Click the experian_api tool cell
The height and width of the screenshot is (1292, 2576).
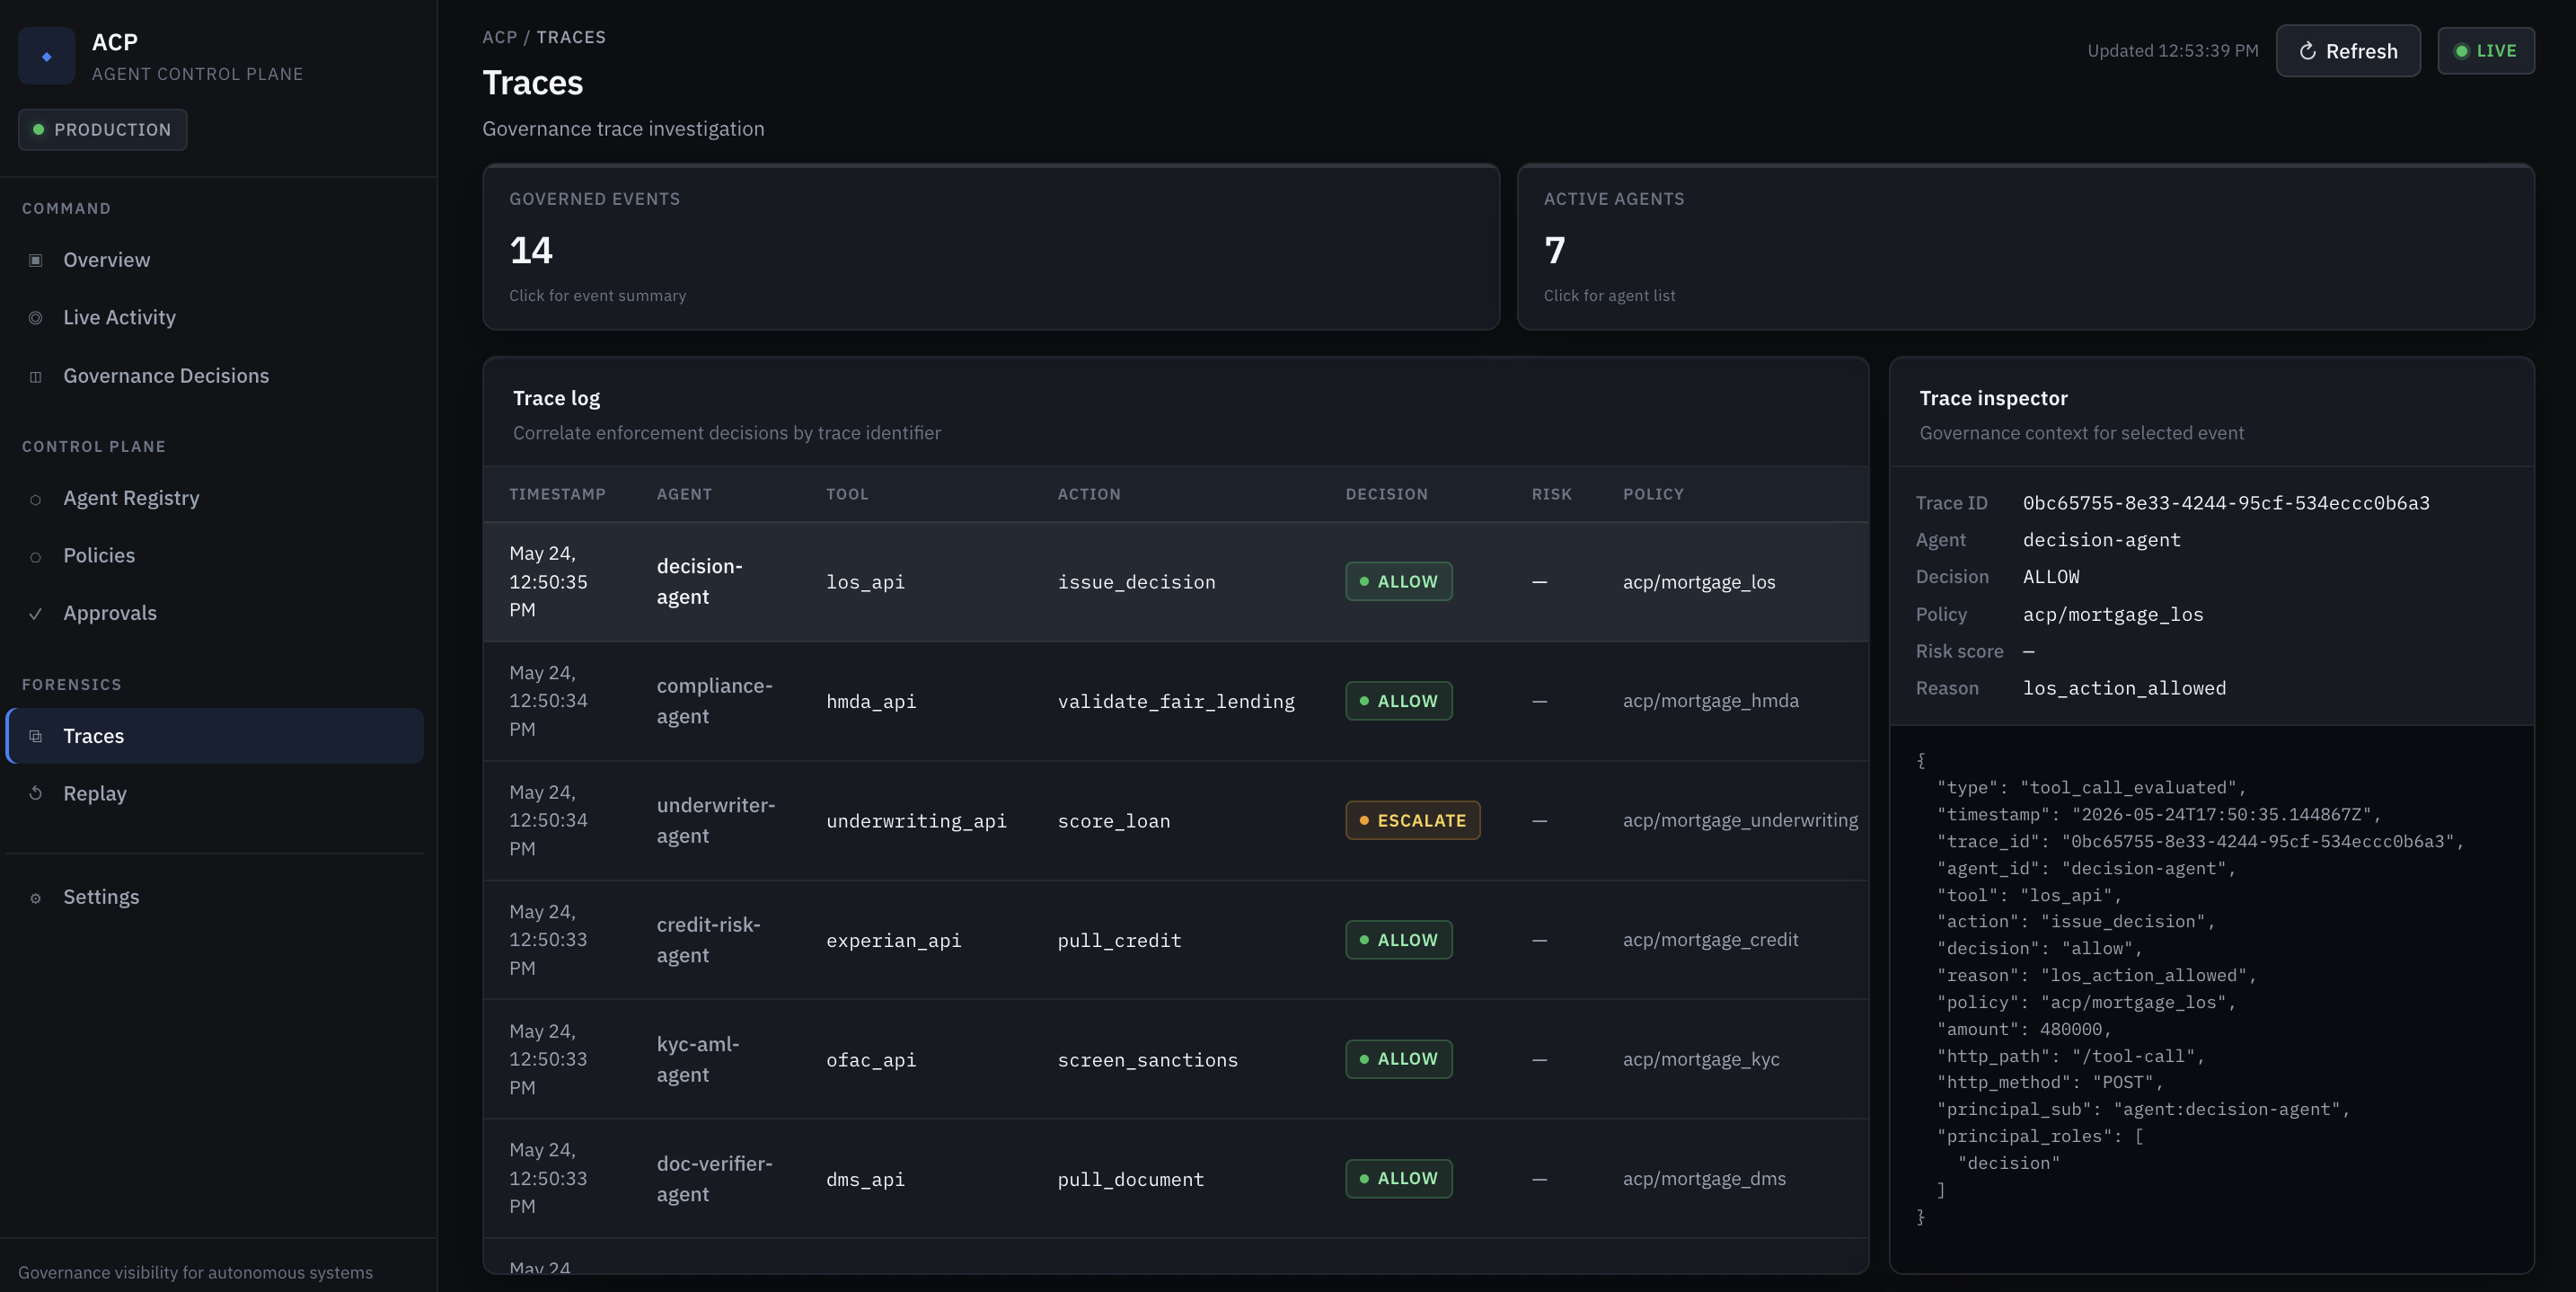coord(893,940)
